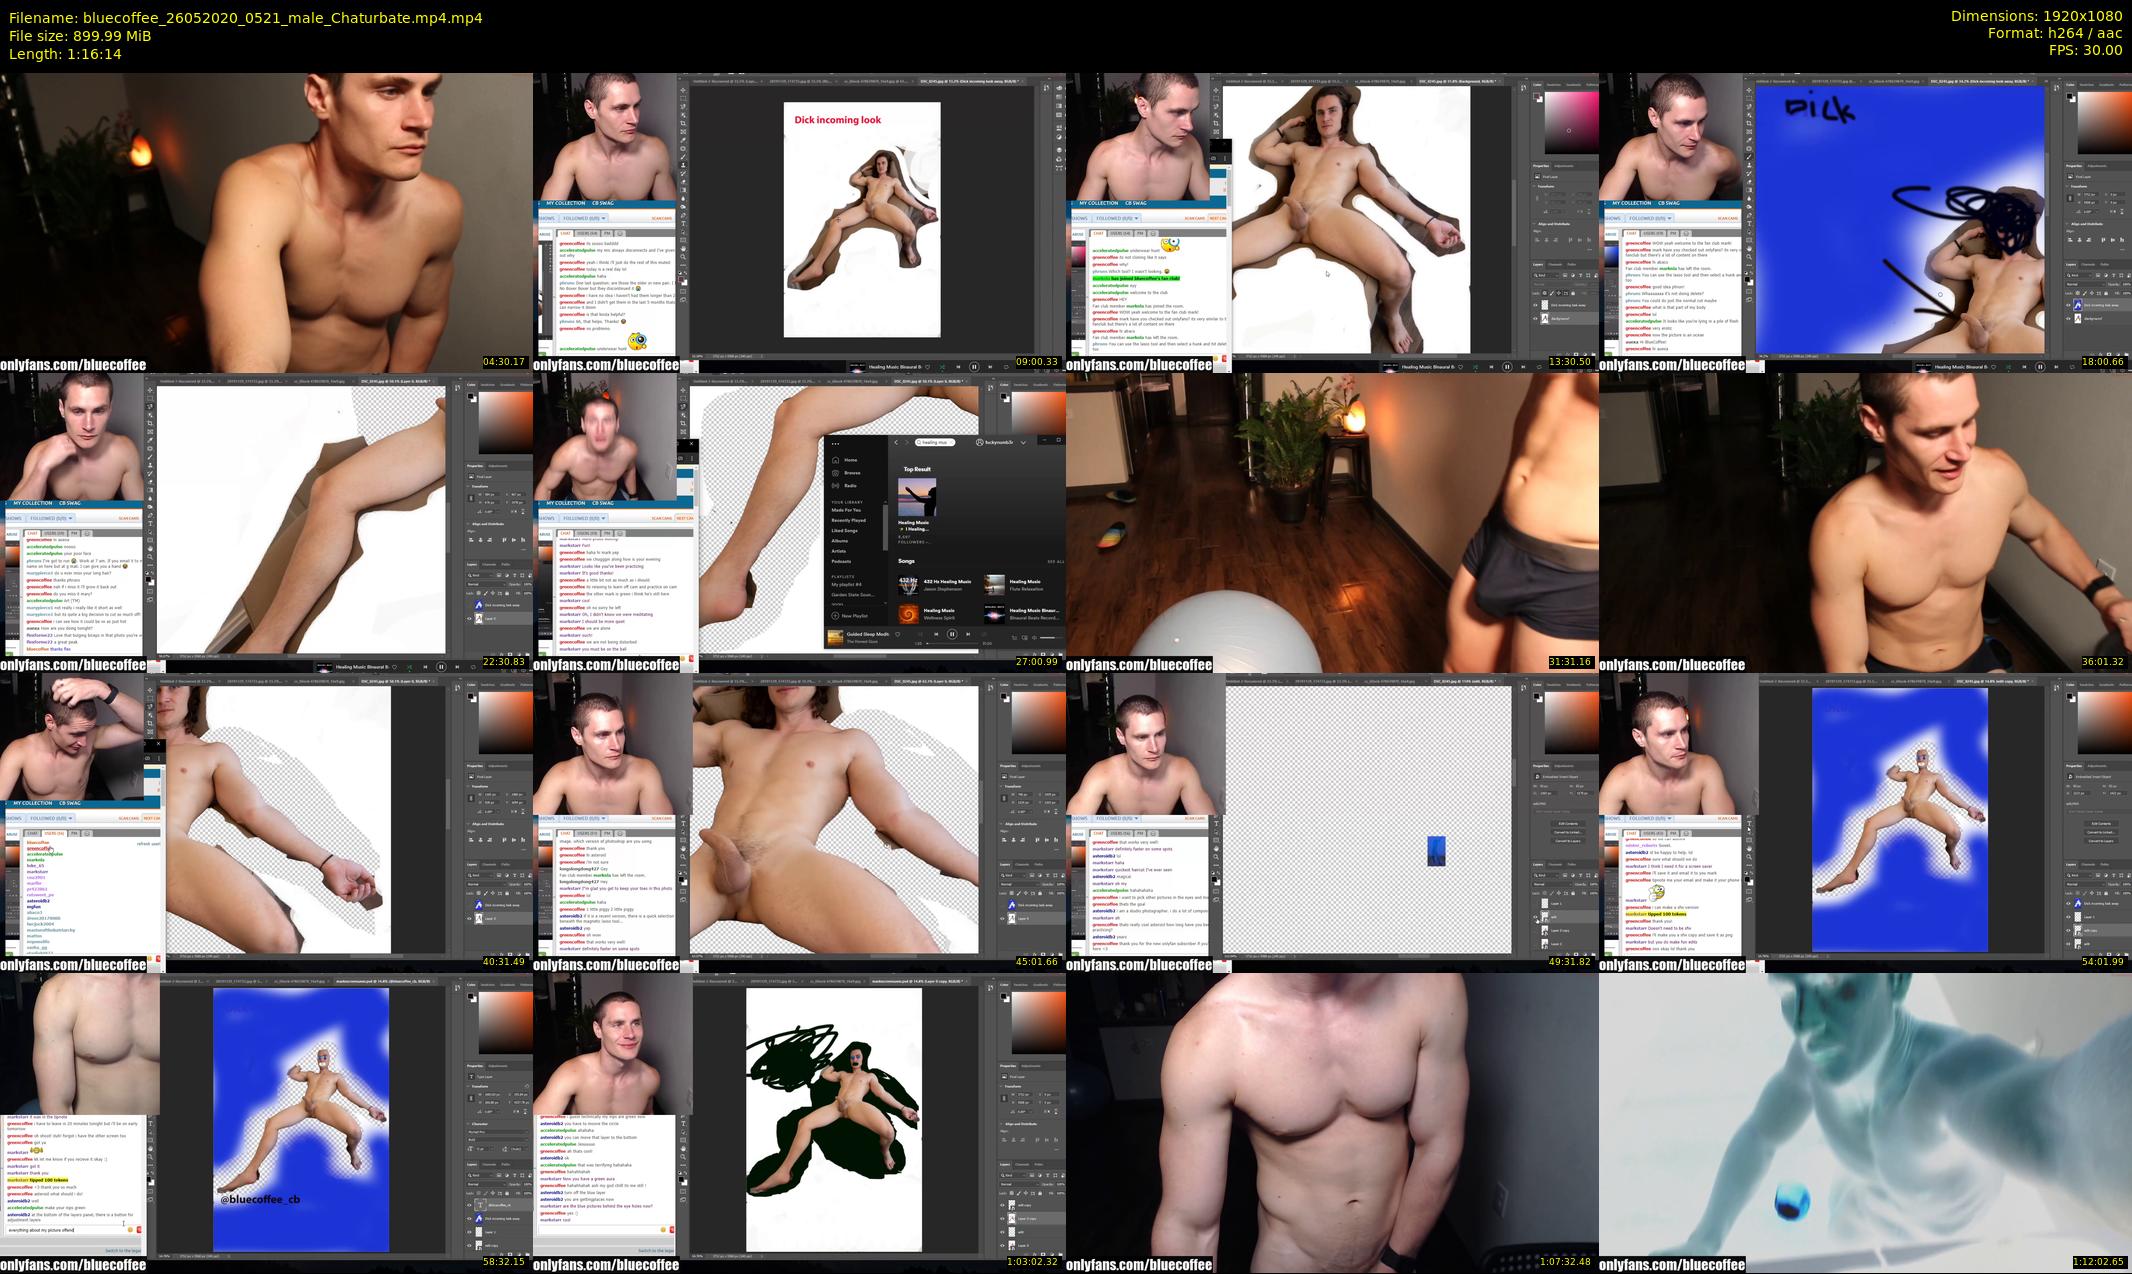Screen dimensions: 2132x1274
Task: Expand the Spotify username dropdown arrow
Action: pyautogui.click(x=1023, y=442)
